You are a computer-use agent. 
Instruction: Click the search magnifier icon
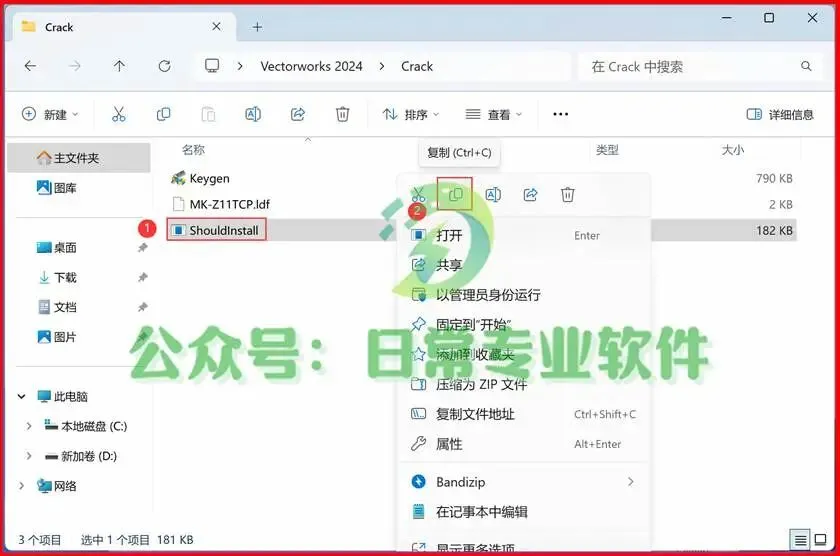806,66
